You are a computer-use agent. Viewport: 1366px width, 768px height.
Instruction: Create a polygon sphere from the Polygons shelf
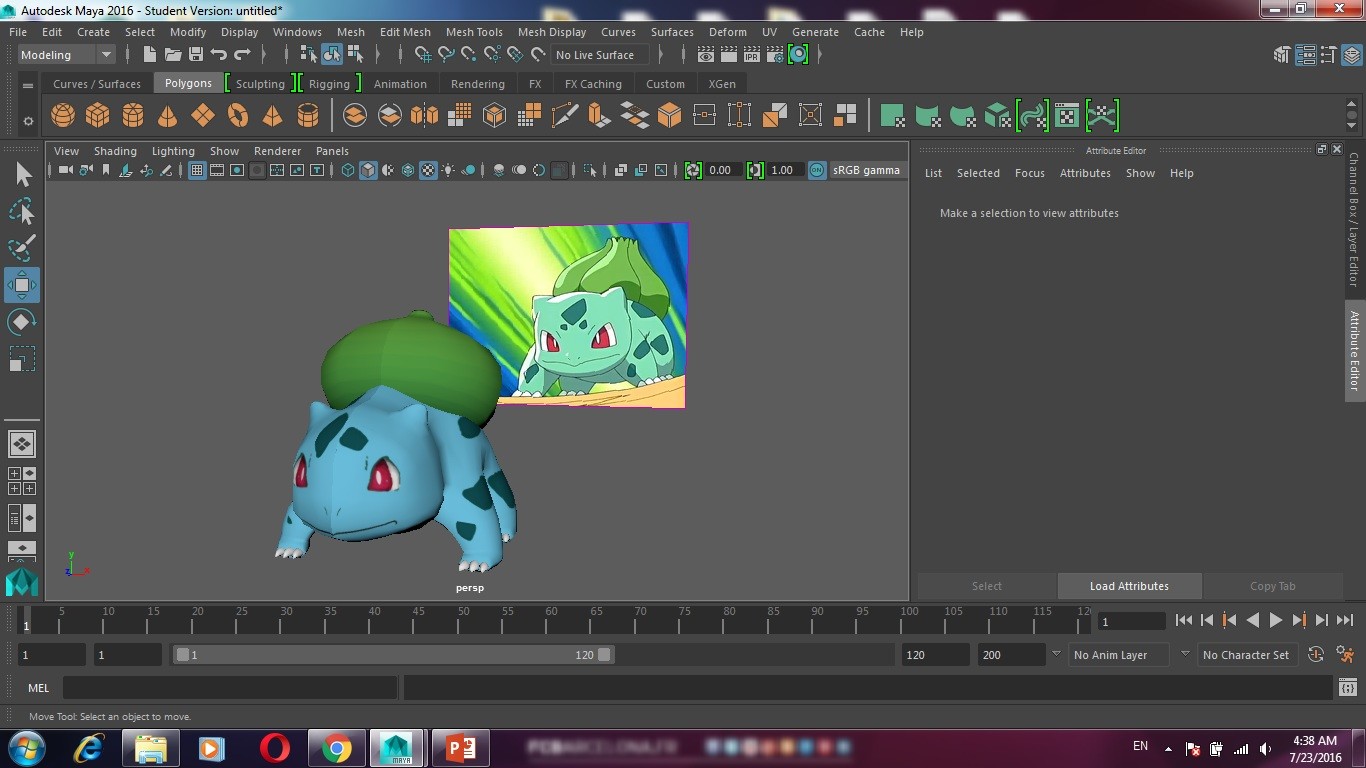tap(62, 115)
